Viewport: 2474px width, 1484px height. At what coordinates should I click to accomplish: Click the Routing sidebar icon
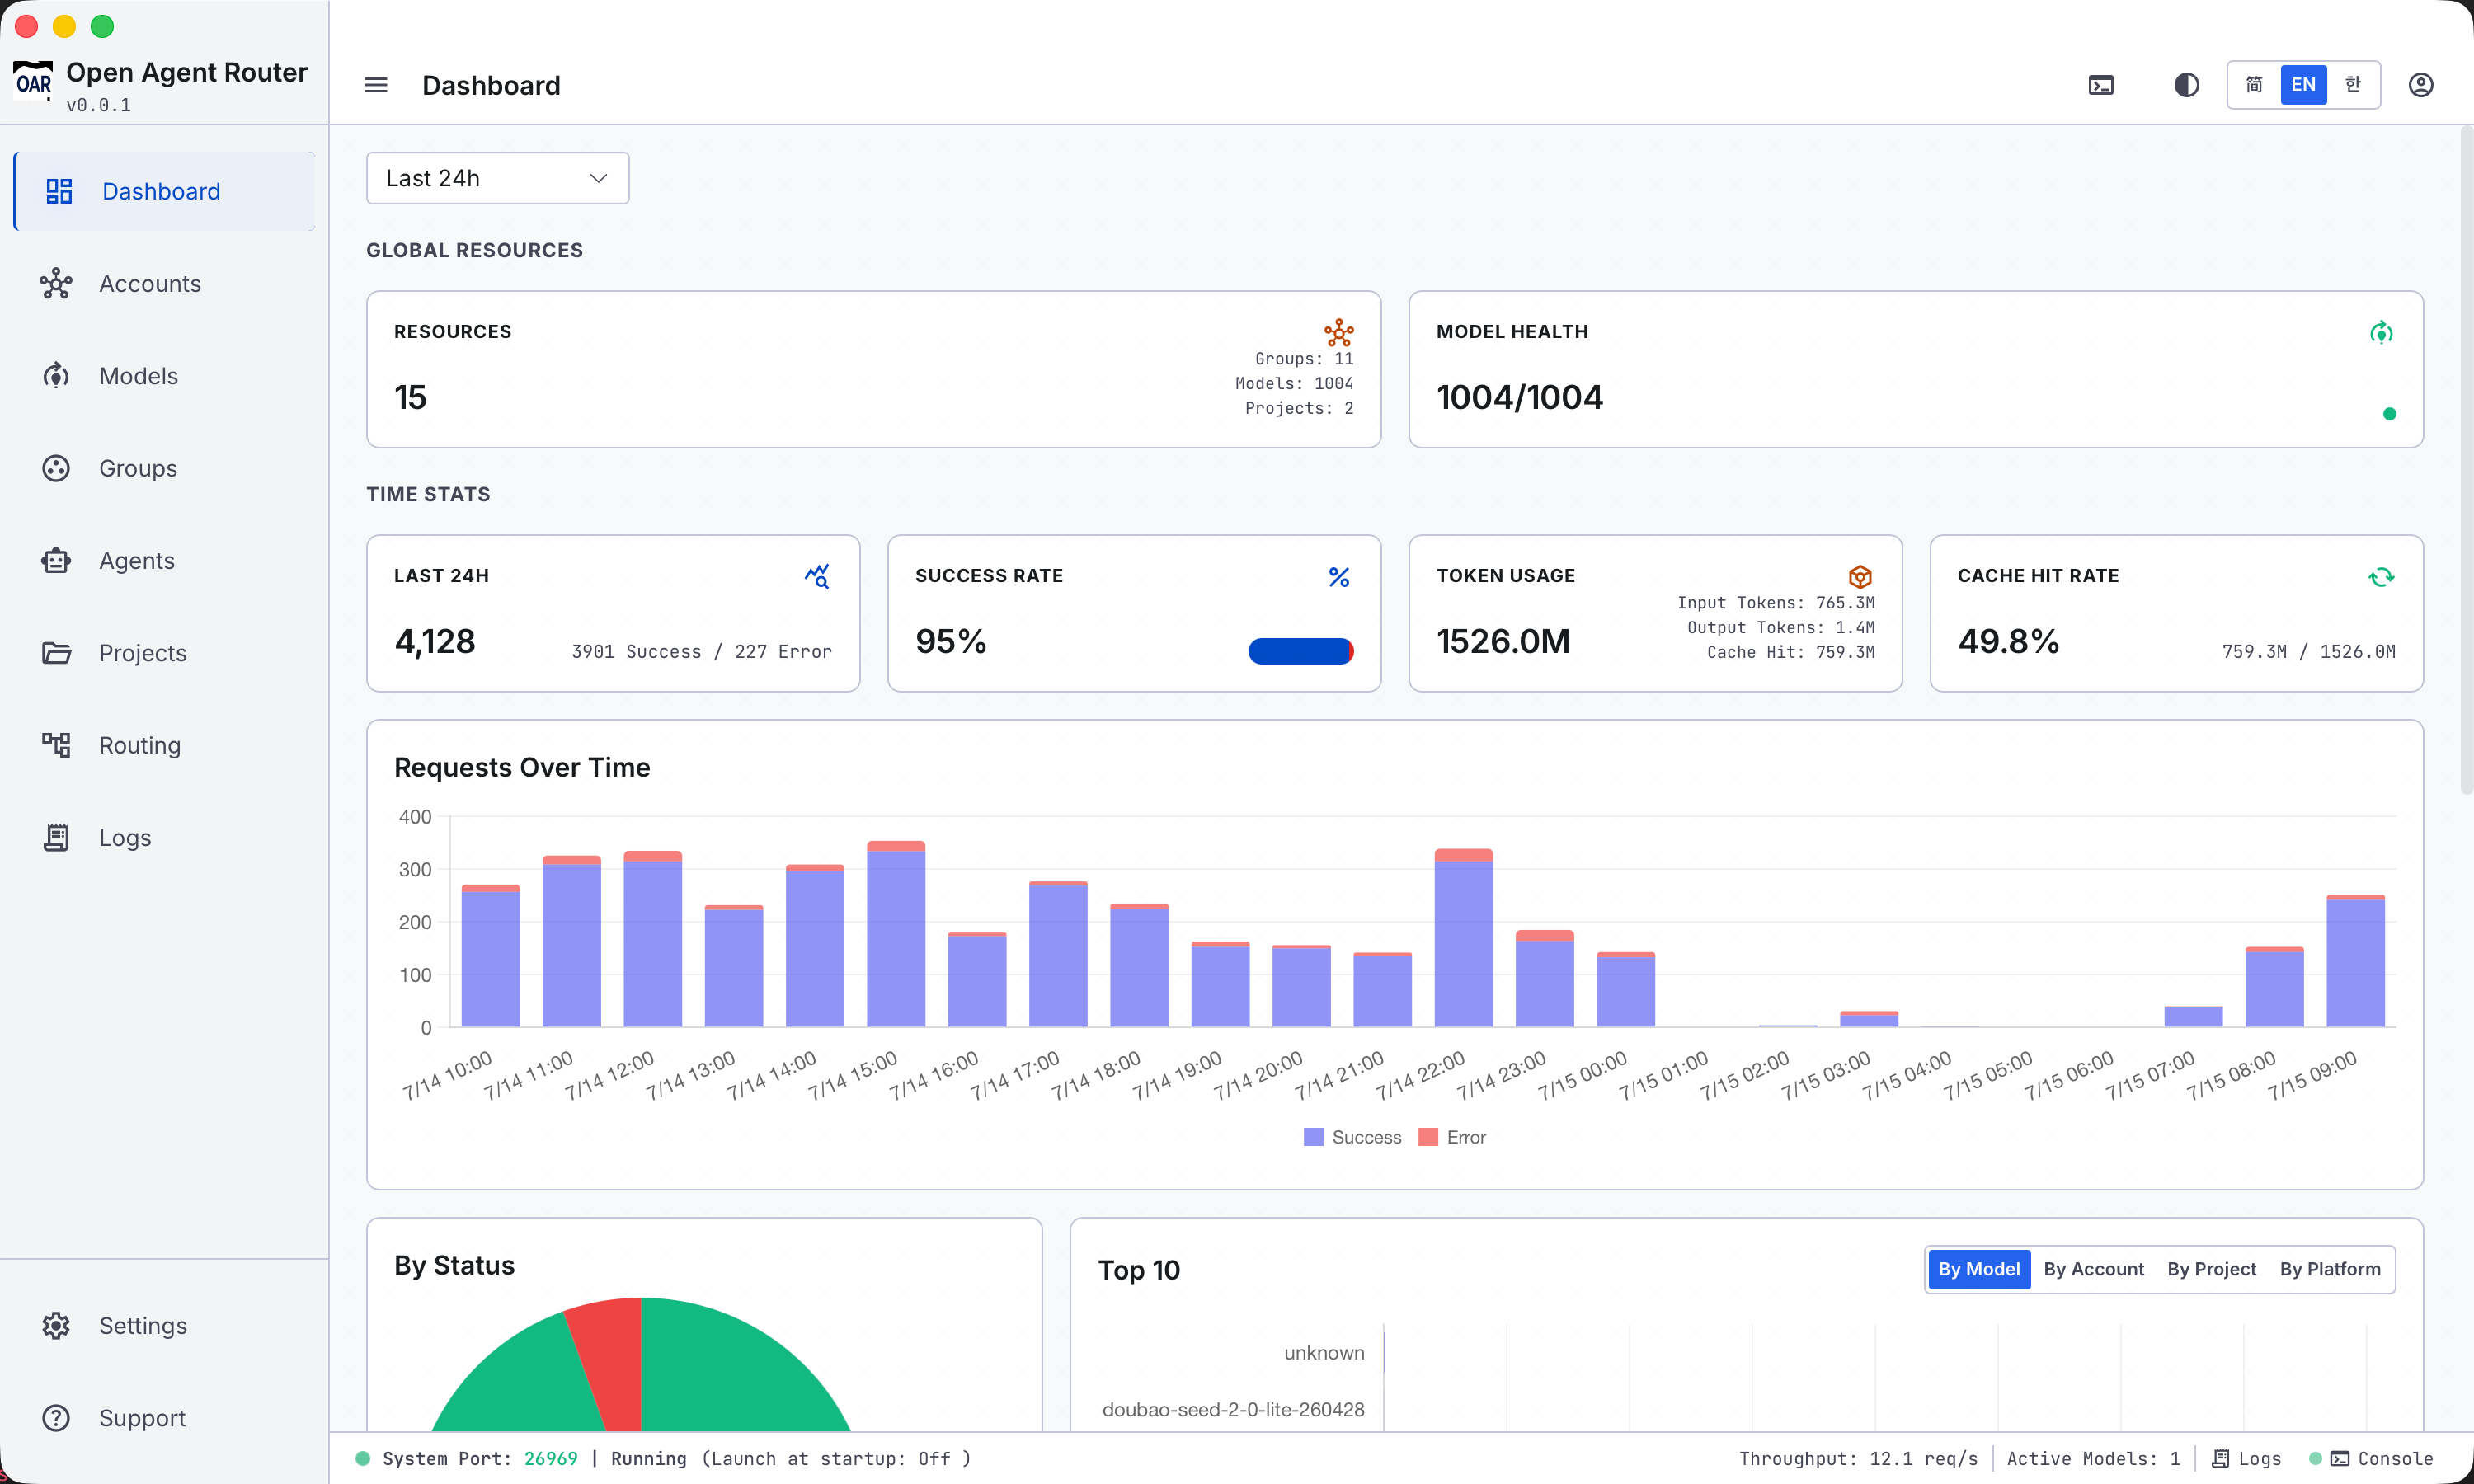tap(56, 745)
